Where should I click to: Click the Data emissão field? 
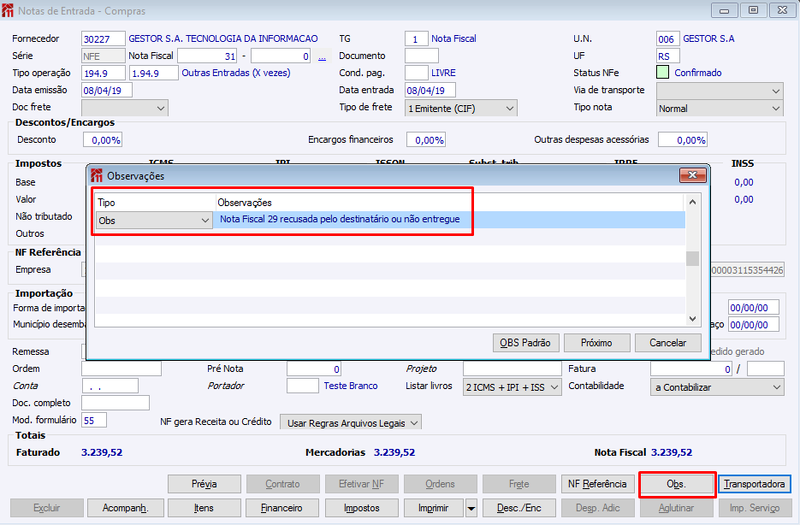(107, 90)
